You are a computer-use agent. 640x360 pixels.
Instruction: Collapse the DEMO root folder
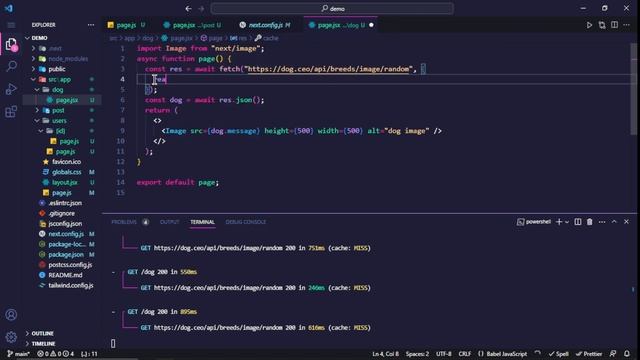tap(40, 38)
